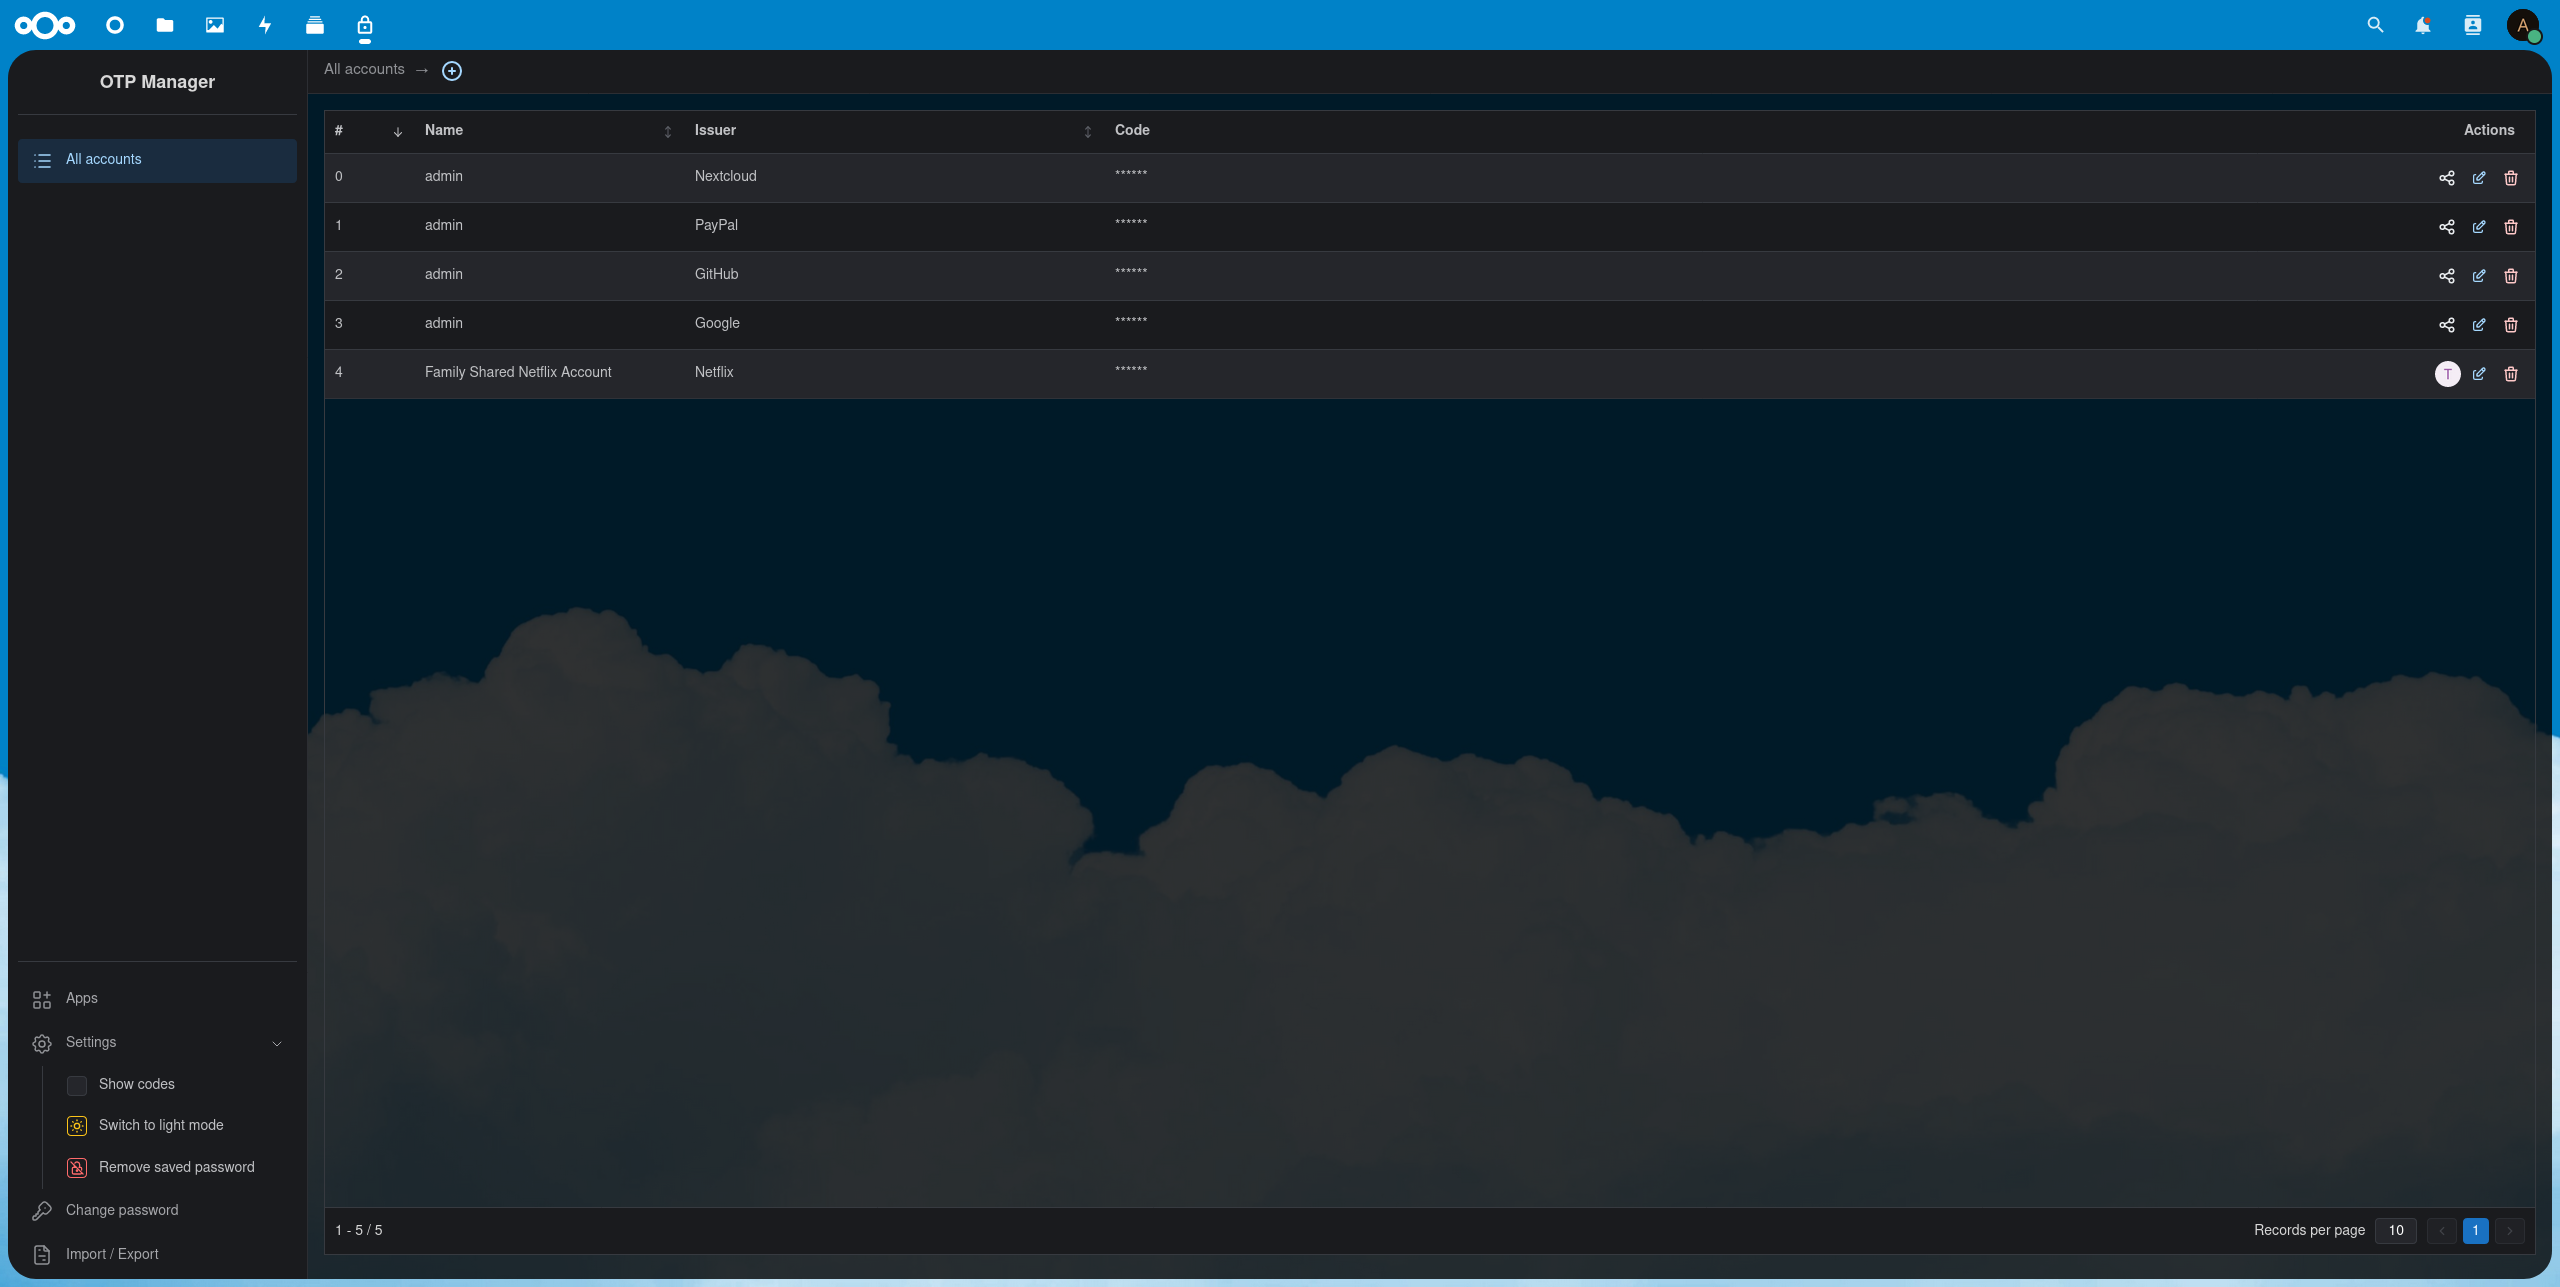The image size is (2560, 1287).
Task: Click the search magnifier icon
Action: [x=2375, y=25]
